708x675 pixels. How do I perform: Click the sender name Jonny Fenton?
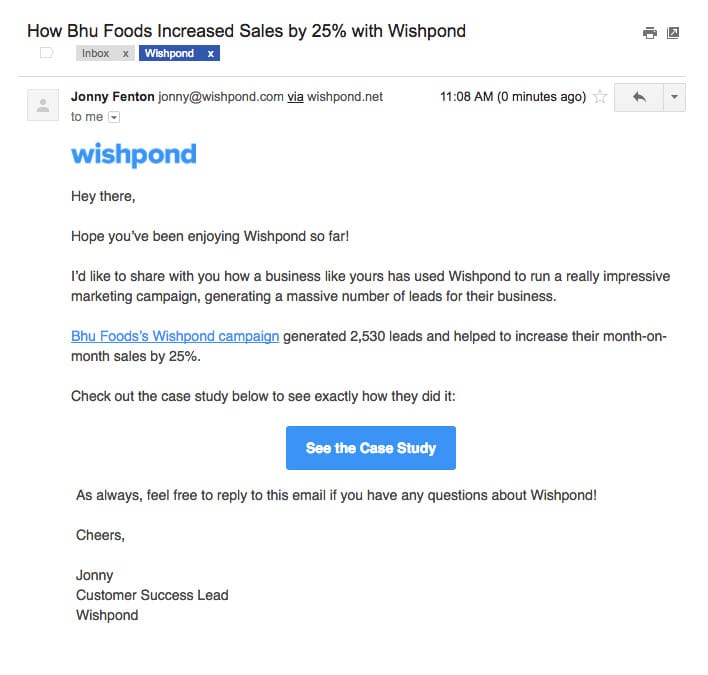click(x=112, y=97)
